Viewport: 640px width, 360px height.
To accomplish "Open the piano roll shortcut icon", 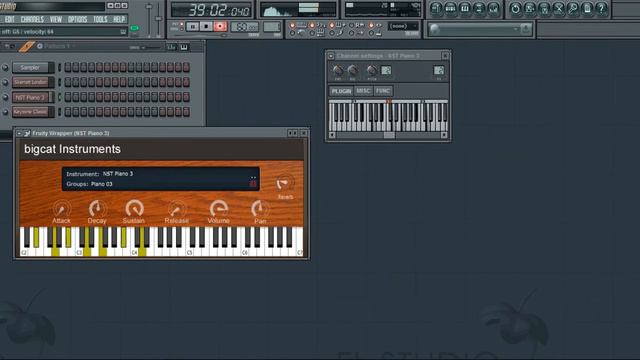I will (464, 8).
